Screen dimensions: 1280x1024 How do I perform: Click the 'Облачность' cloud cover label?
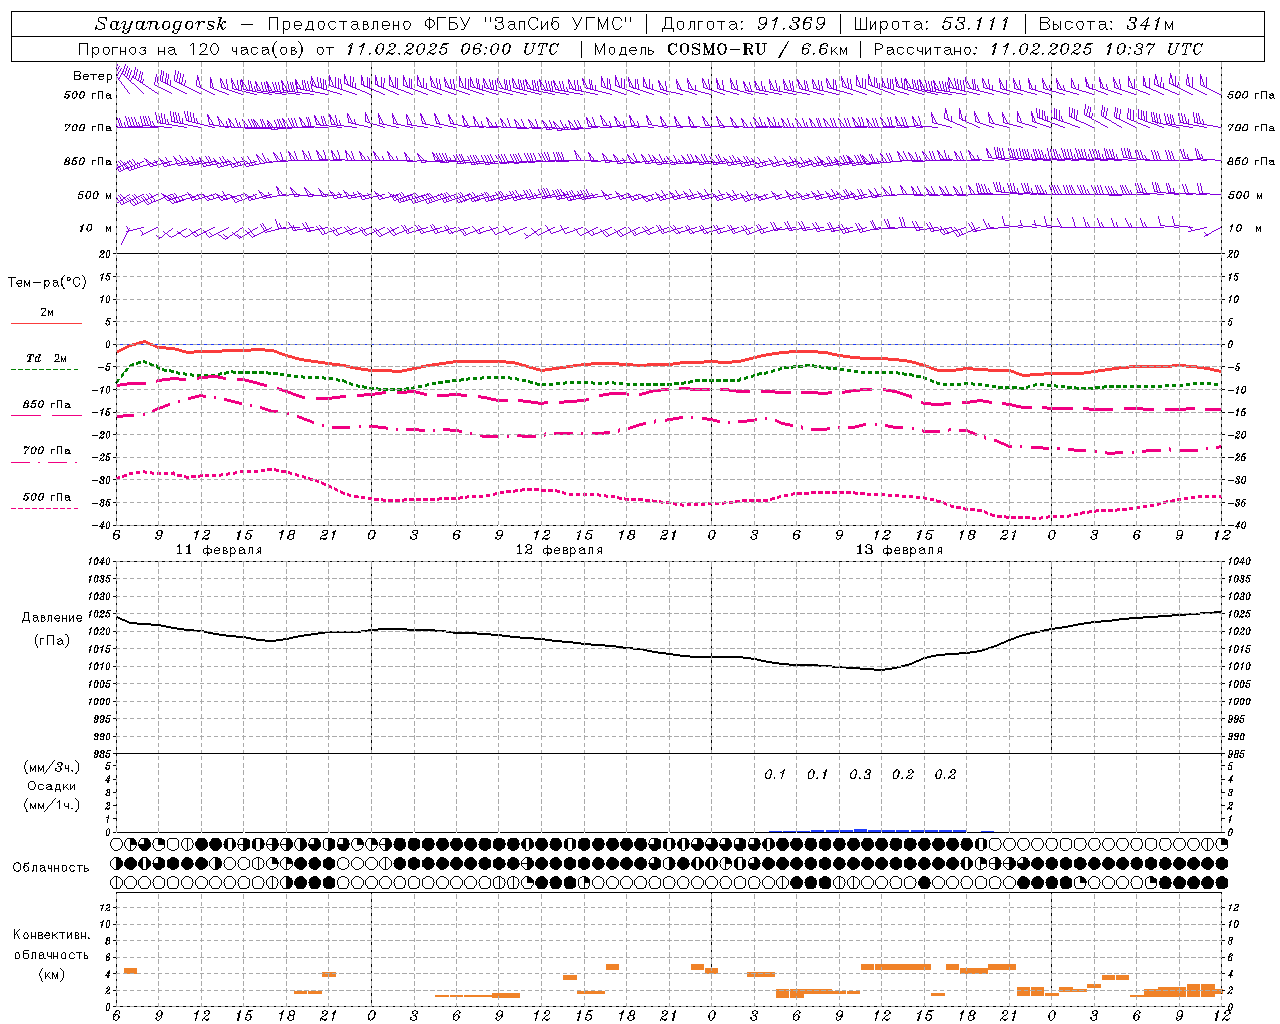point(51,867)
